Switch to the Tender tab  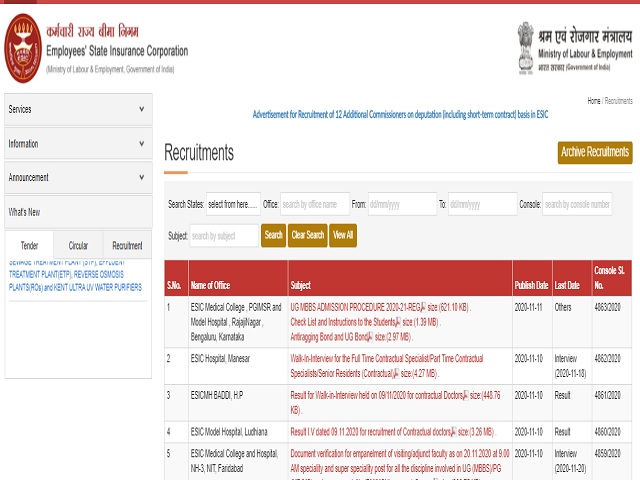(x=29, y=245)
